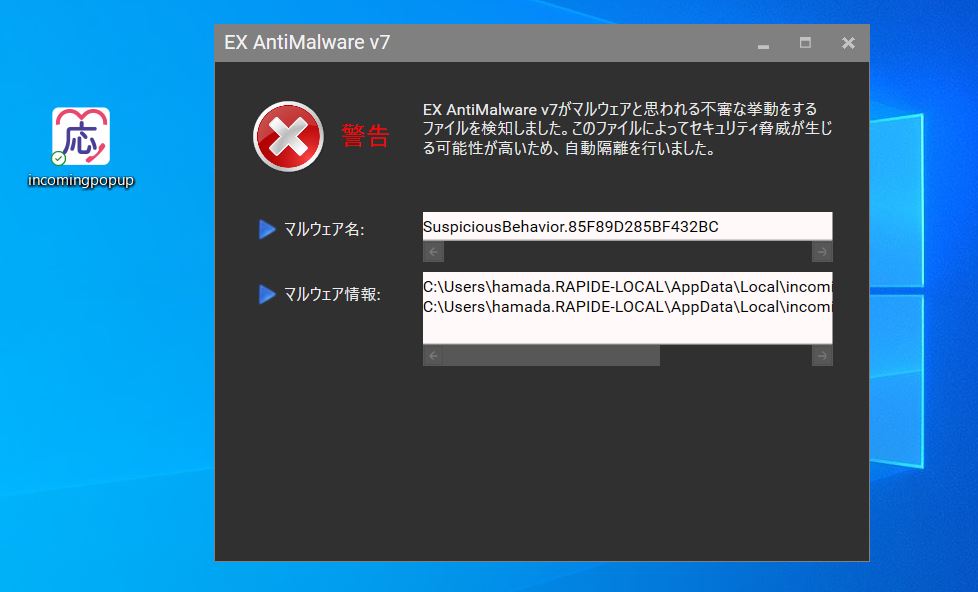Viewport: 978px width, 592px height.
Task: Click the quarantine warning message paragraph
Action: point(627,129)
